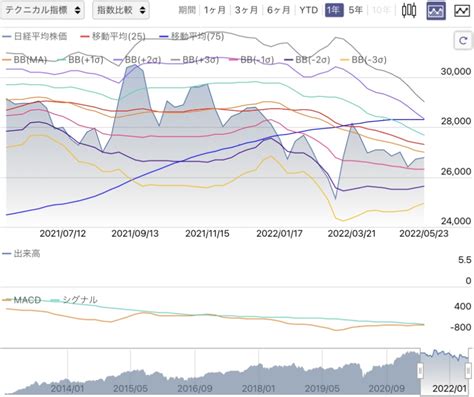474x397 pixels.
Task: Toggle the 日経平均株価 series legend
Action: pos(35,36)
